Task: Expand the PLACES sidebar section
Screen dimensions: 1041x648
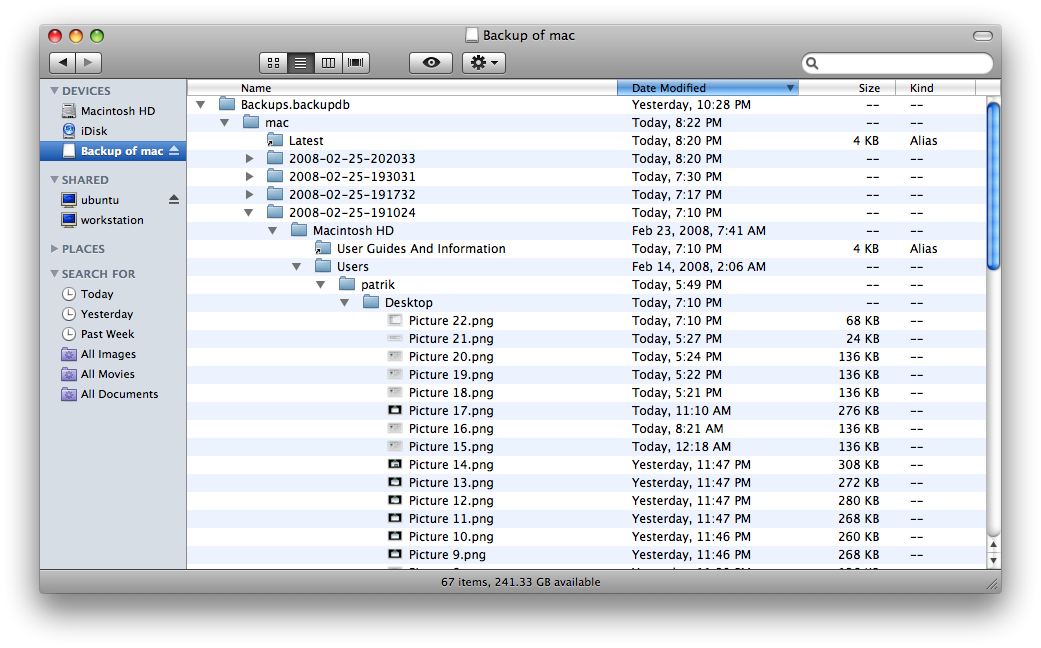Action: click(54, 248)
